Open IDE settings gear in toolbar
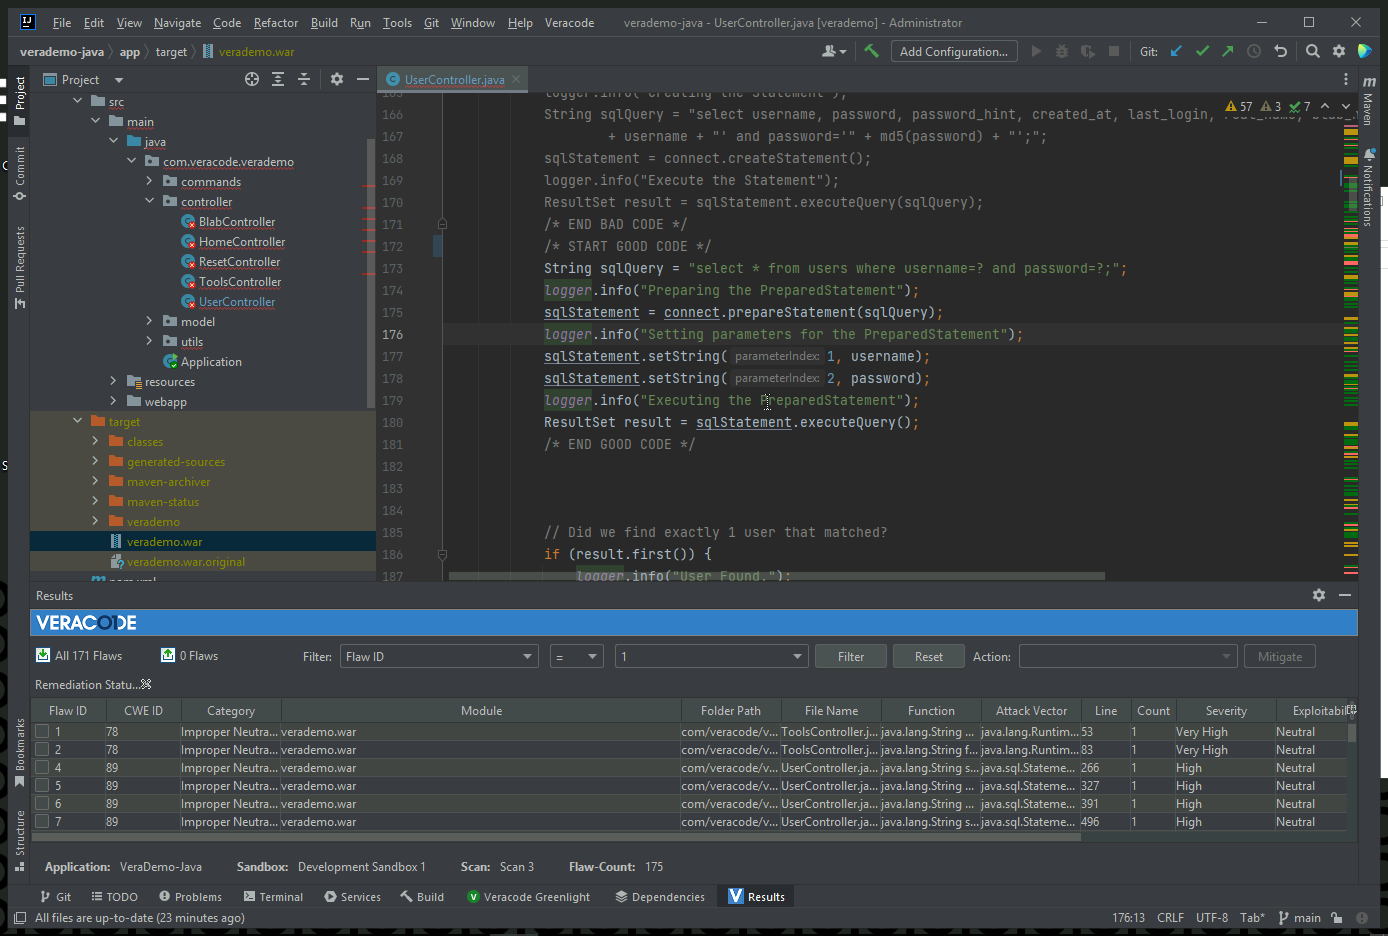The image size is (1388, 936). tap(1339, 51)
